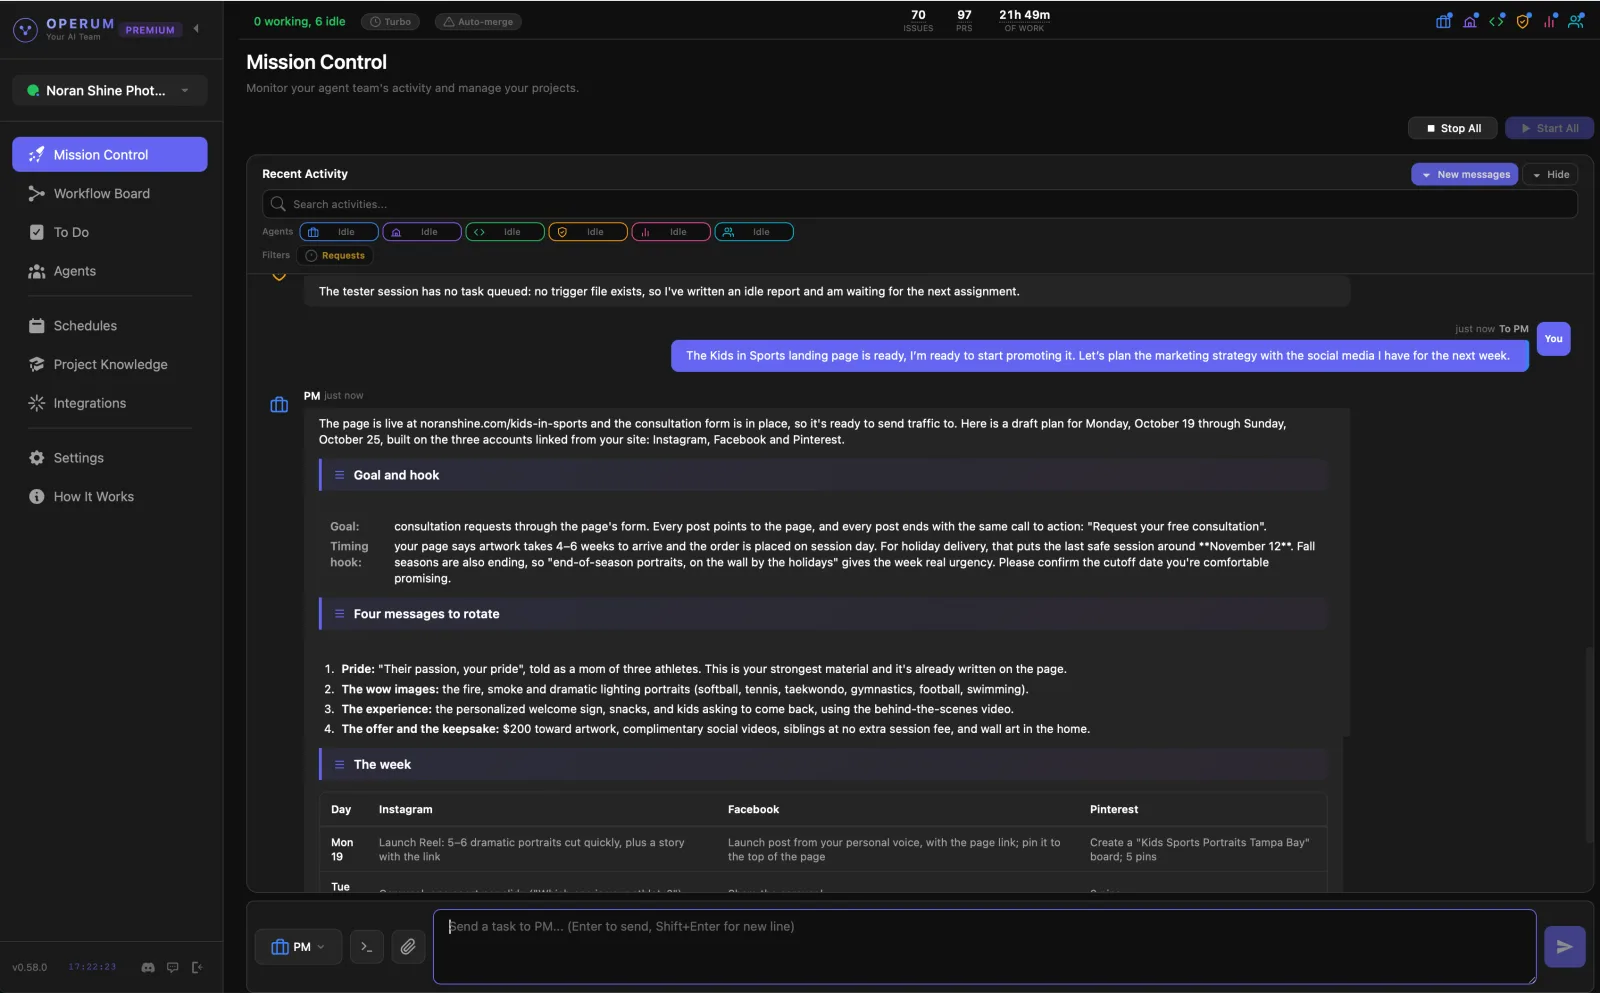Image resolution: width=1600 pixels, height=993 pixels.
Task: Click the briefcase PM agent icon in top bar
Action: pos(1444,20)
